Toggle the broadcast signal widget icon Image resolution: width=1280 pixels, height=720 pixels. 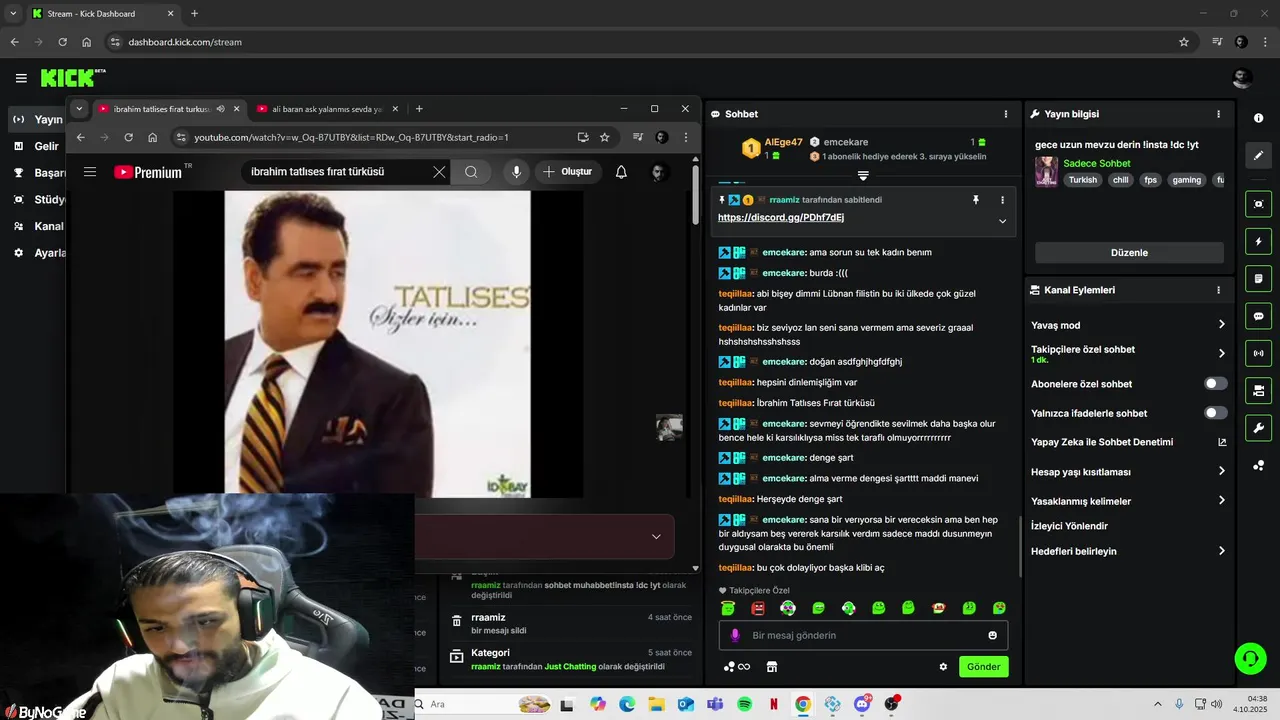coord(1258,353)
